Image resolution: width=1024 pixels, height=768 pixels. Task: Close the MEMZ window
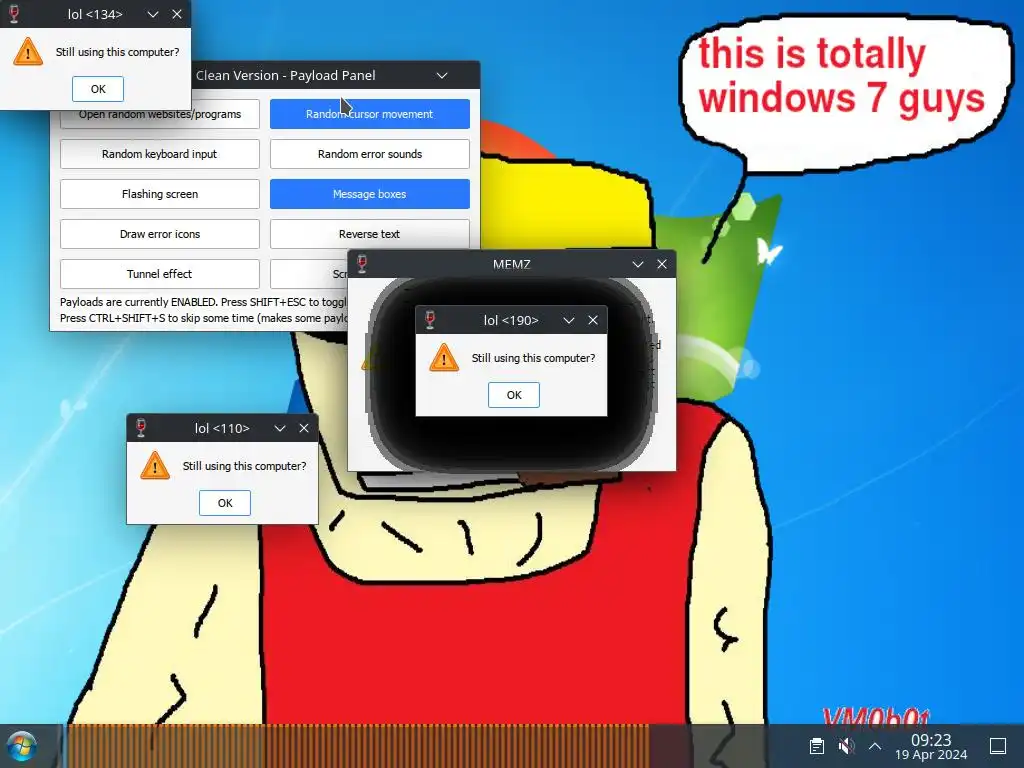pos(662,264)
